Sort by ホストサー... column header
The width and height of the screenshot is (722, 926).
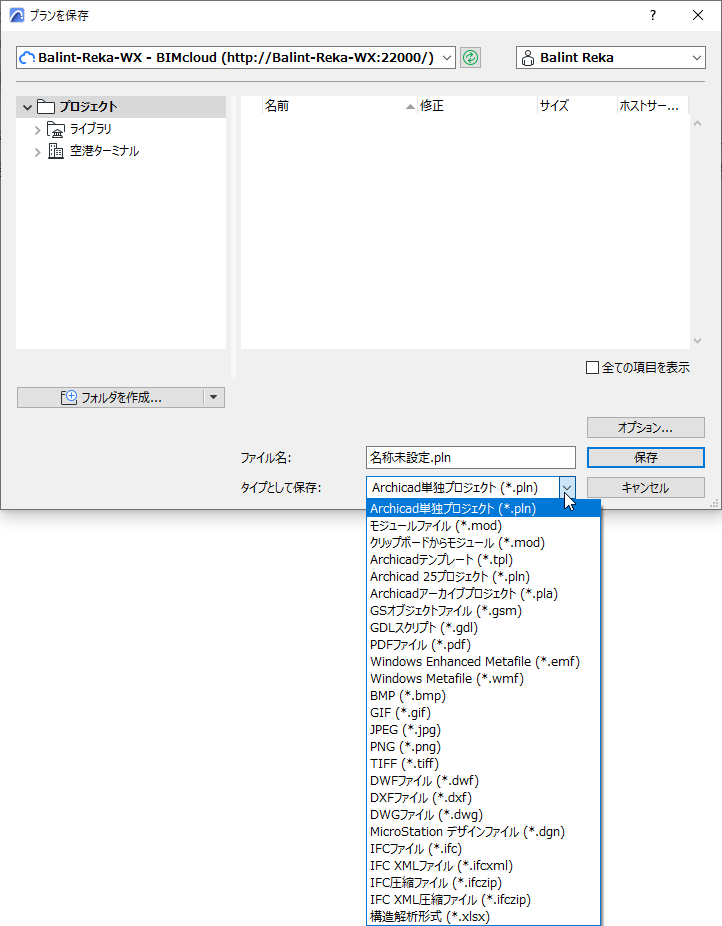click(652, 106)
